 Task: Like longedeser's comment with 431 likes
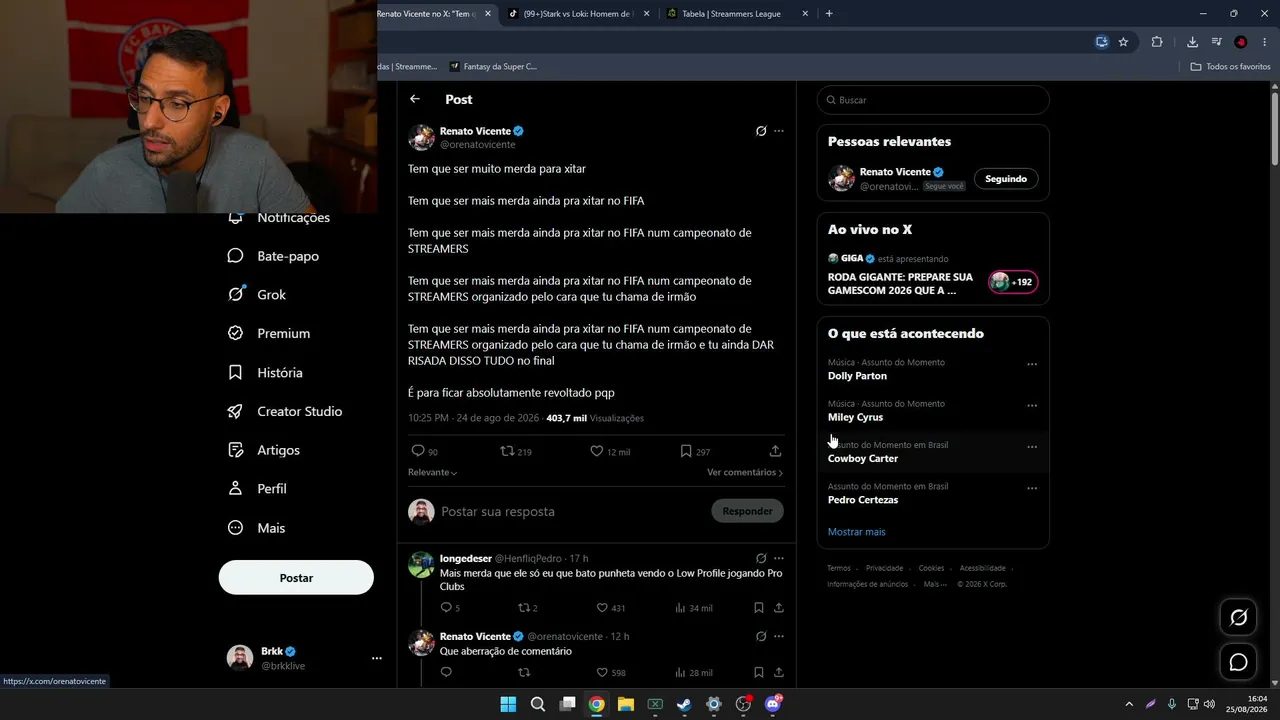(x=602, y=607)
